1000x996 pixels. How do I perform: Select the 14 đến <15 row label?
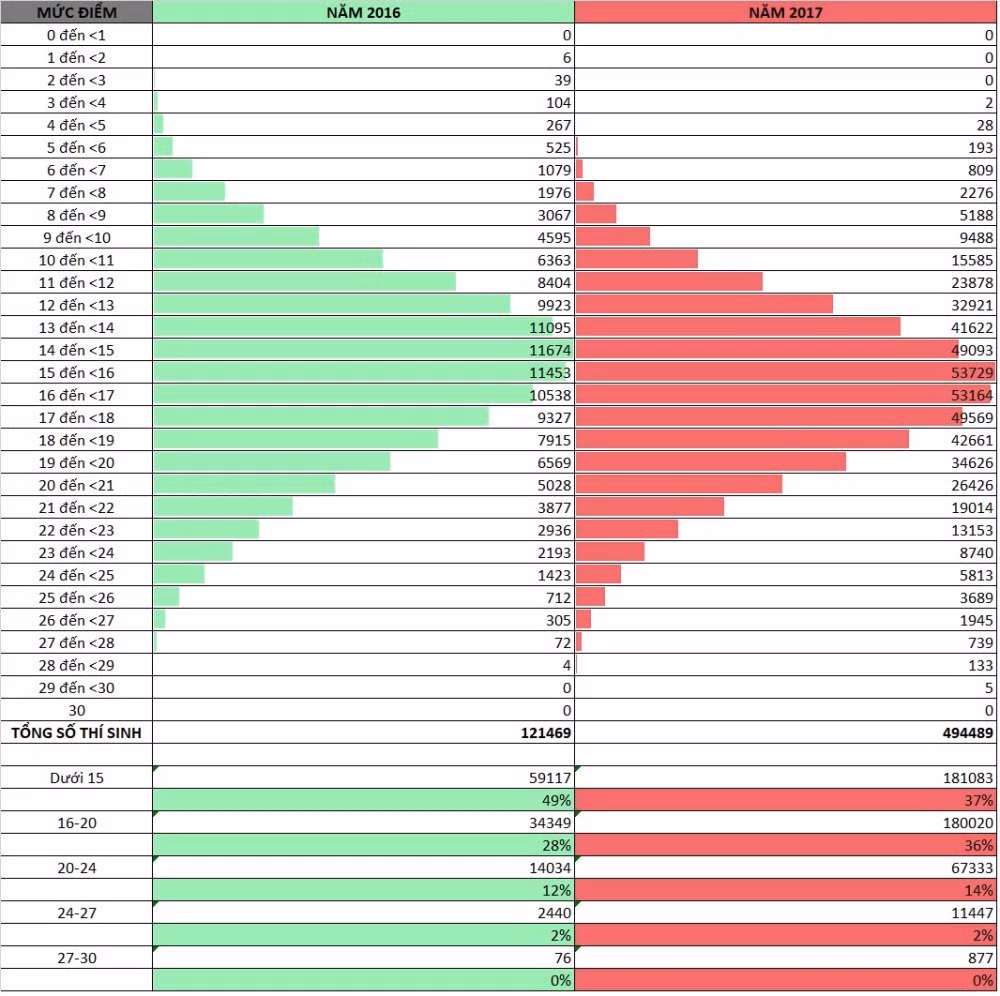(x=77, y=350)
